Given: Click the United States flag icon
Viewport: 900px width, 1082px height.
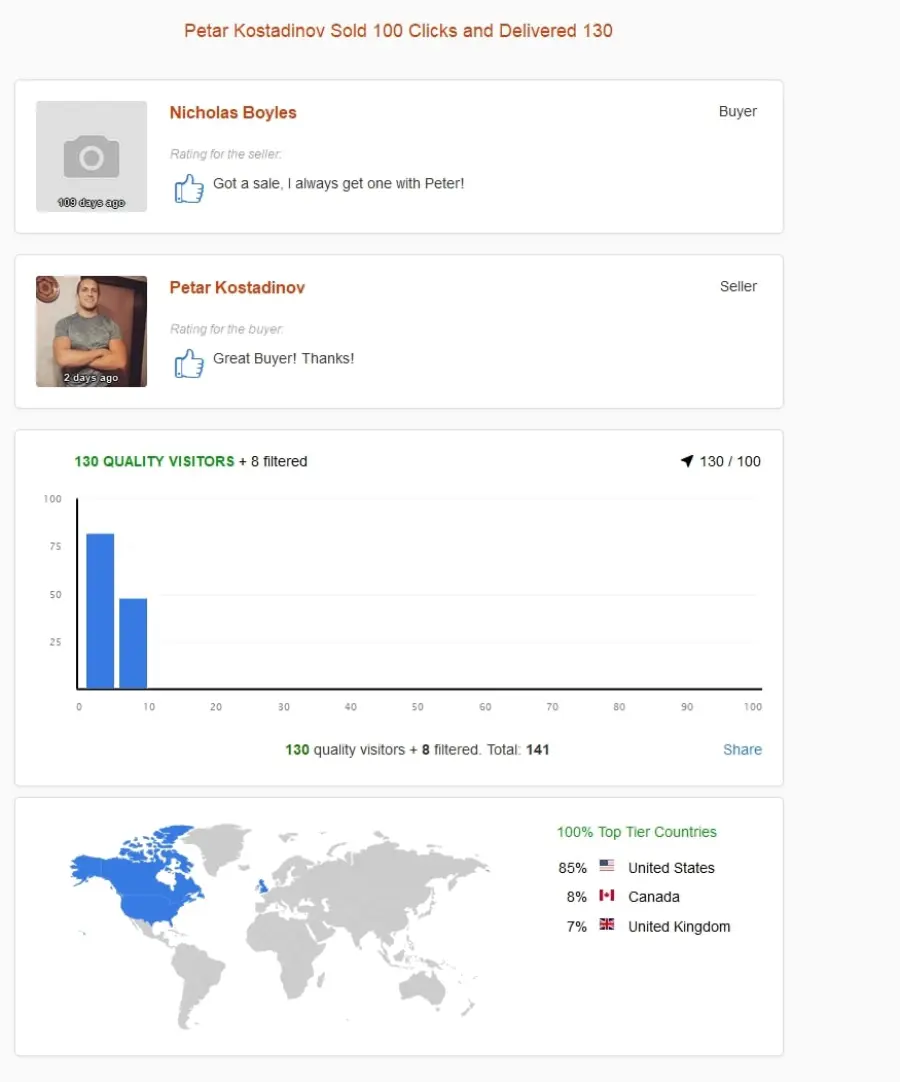Looking at the screenshot, I should pyautogui.click(x=607, y=865).
